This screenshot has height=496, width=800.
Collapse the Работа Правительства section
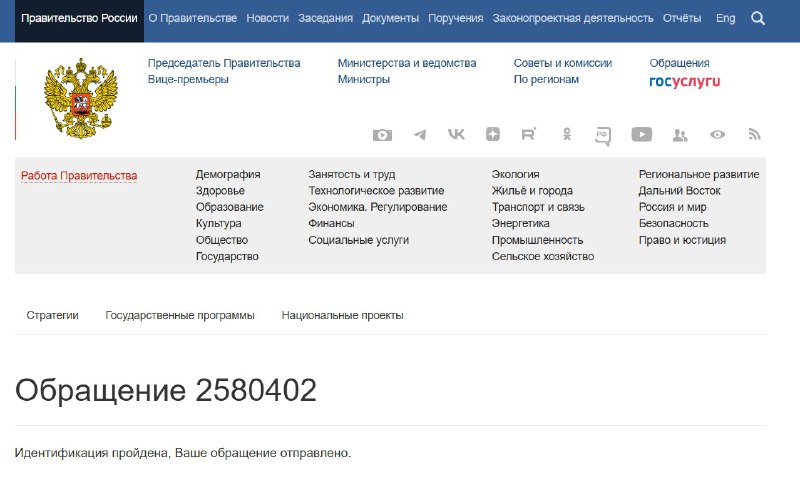(79, 176)
